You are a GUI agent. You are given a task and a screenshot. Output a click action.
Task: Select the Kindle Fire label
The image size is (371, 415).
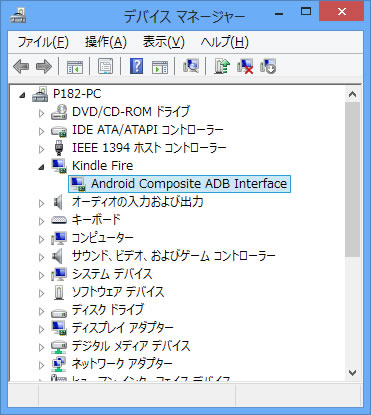103,166
